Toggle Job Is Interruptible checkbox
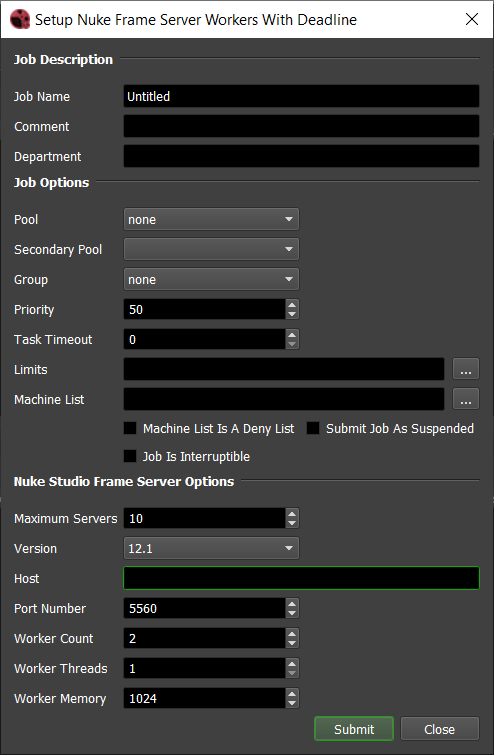This screenshot has height=755, width=494. (130, 456)
